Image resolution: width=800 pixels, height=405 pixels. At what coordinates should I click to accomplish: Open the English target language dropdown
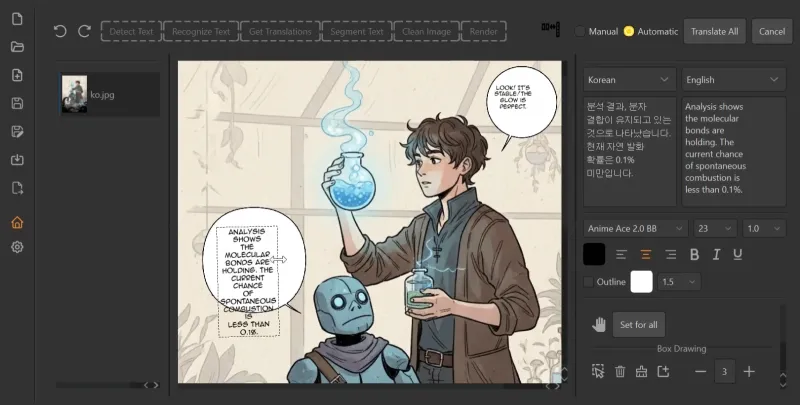pyautogui.click(x=734, y=80)
